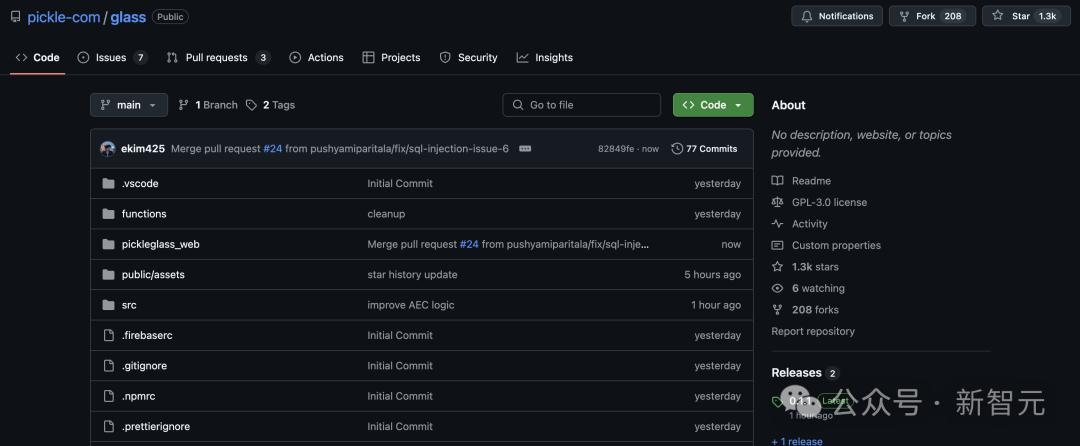Open the main branch dropdown

(x=129, y=105)
